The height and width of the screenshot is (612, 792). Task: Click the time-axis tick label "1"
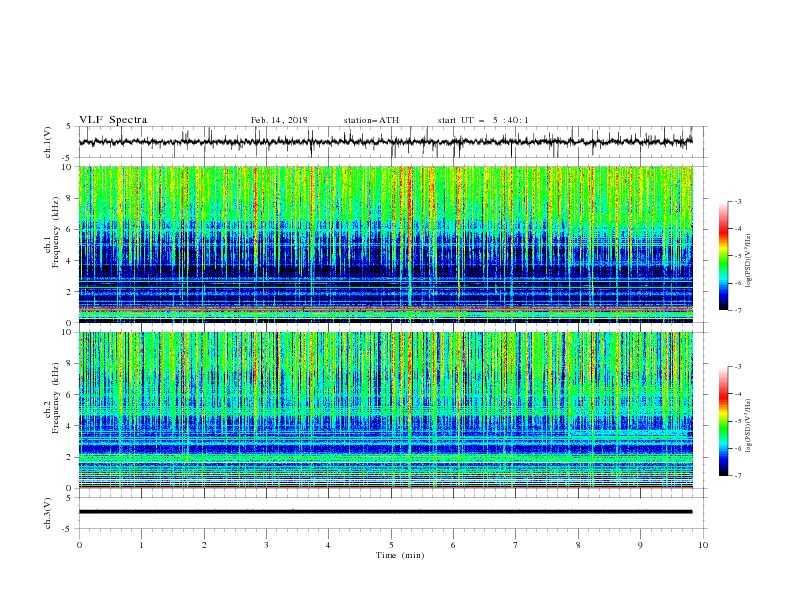141,545
